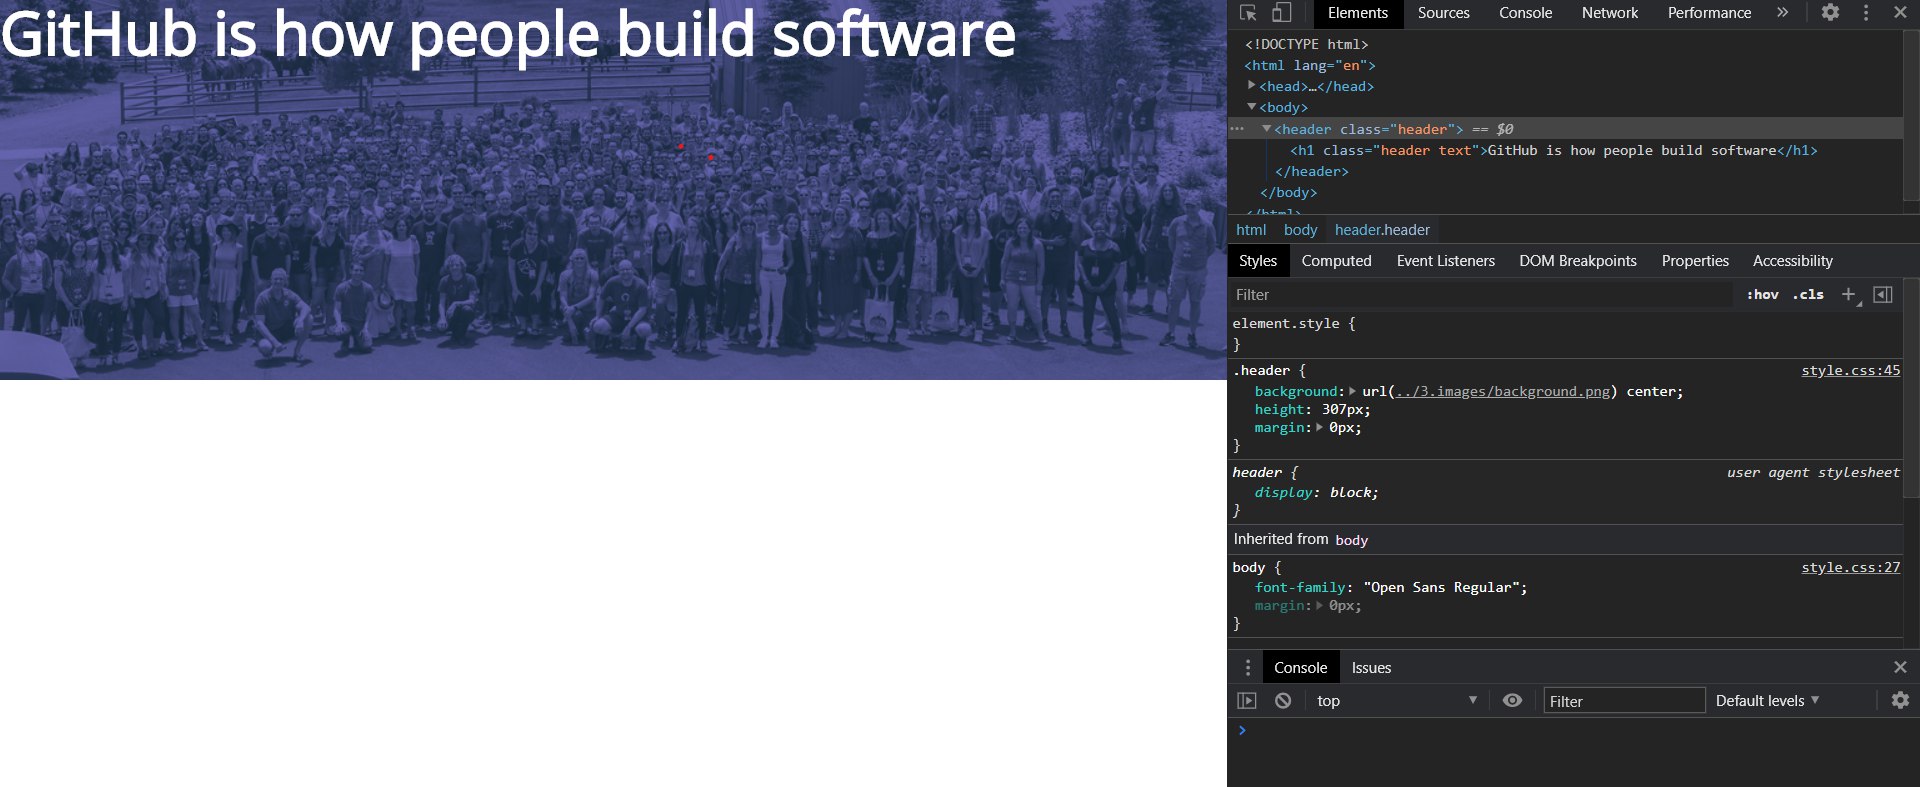Open DevTools customize three-dot menu
The width and height of the screenshot is (1920, 787).
1866,13
